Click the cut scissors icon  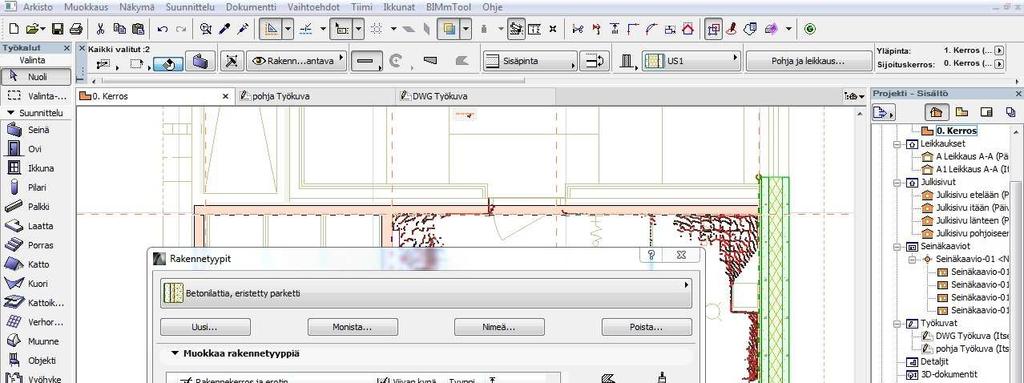click(101, 29)
